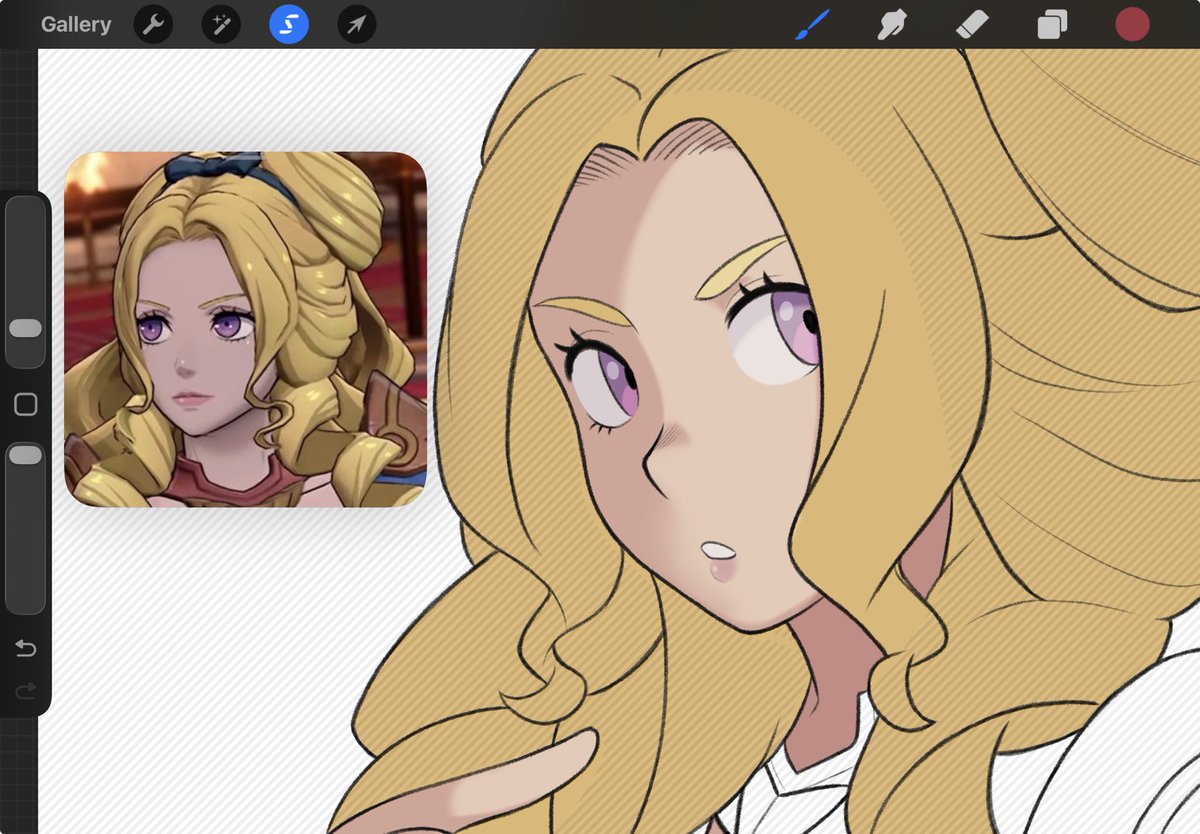Screen dimensions: 1200x834
Task: Toggle the Selection tool
Action: [x=289, y=25]
